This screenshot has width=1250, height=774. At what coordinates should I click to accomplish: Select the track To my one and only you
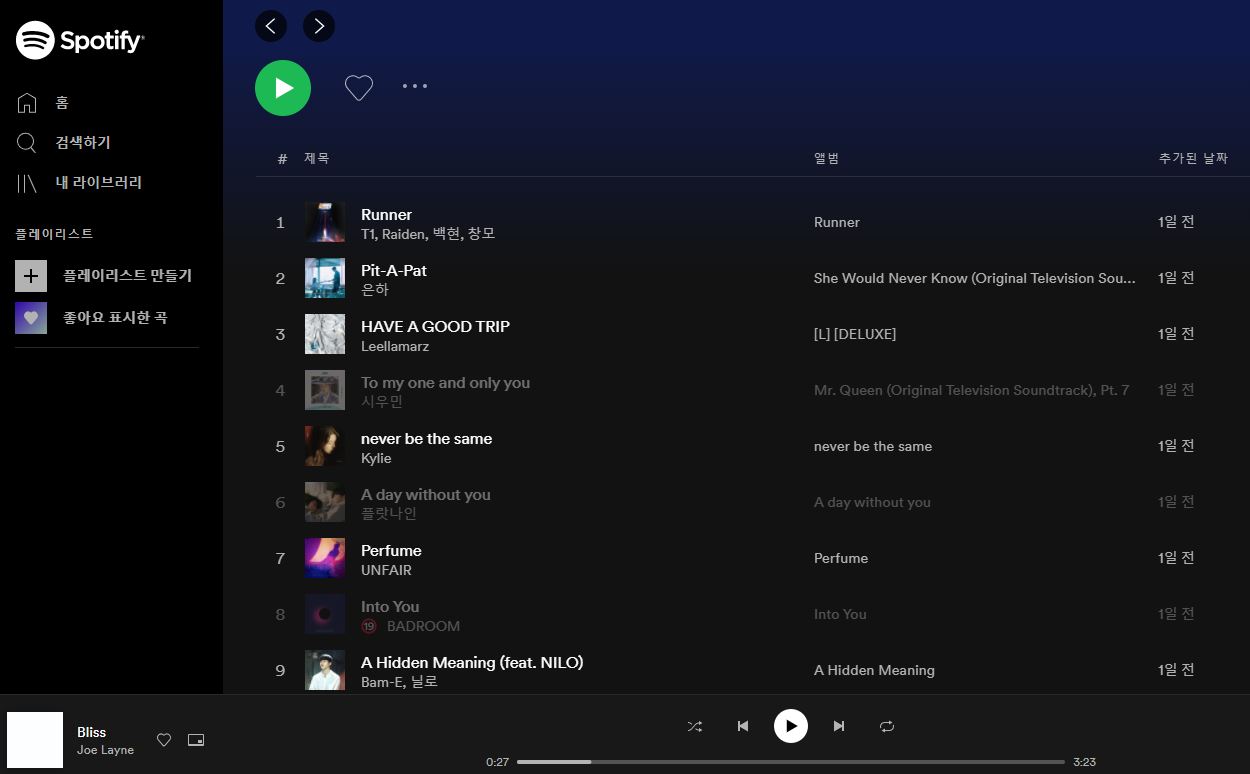(445, 382)
